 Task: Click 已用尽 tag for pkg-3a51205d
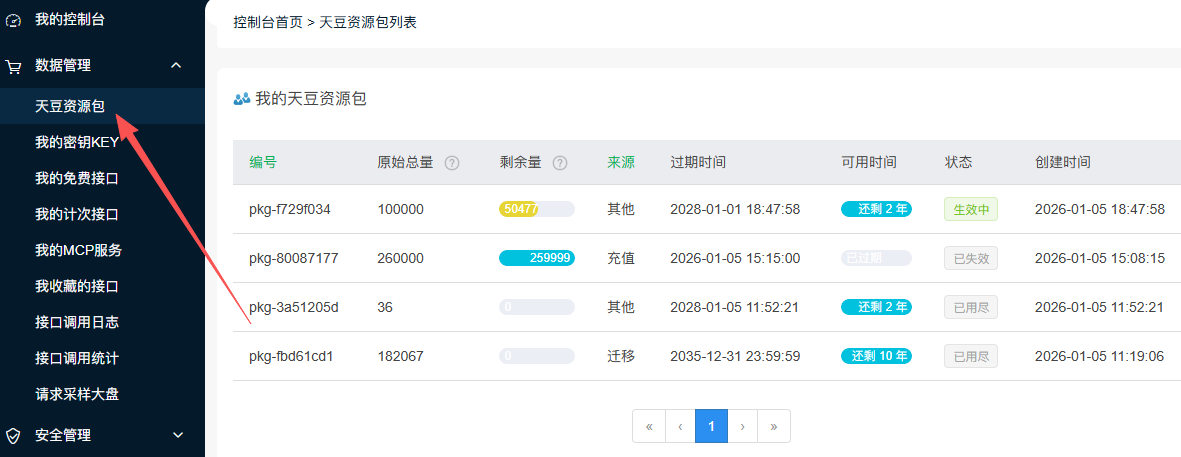[x=971, y=307]
